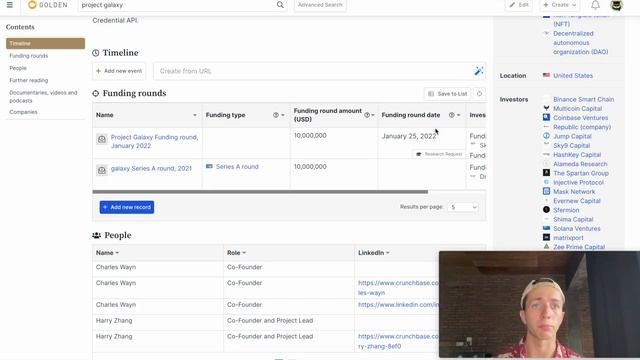Screen dimensions: 640x360
Task: Click the magic wand icon in timeline
Action: (479, 71)
